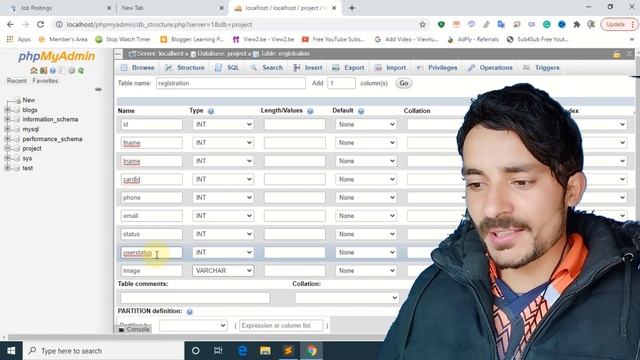Open Default dropdown for fname row
640x360 pixels.
(366, 143)
